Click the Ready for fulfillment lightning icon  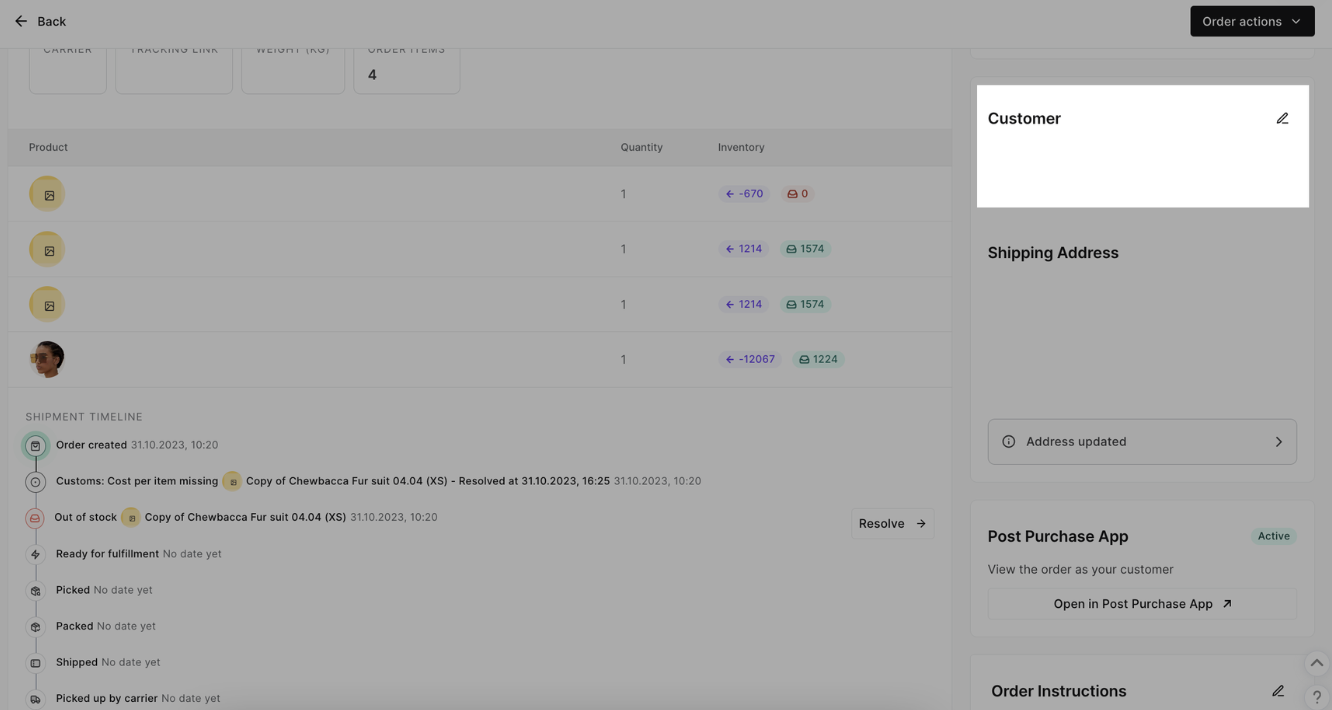[x=36, y=554]
